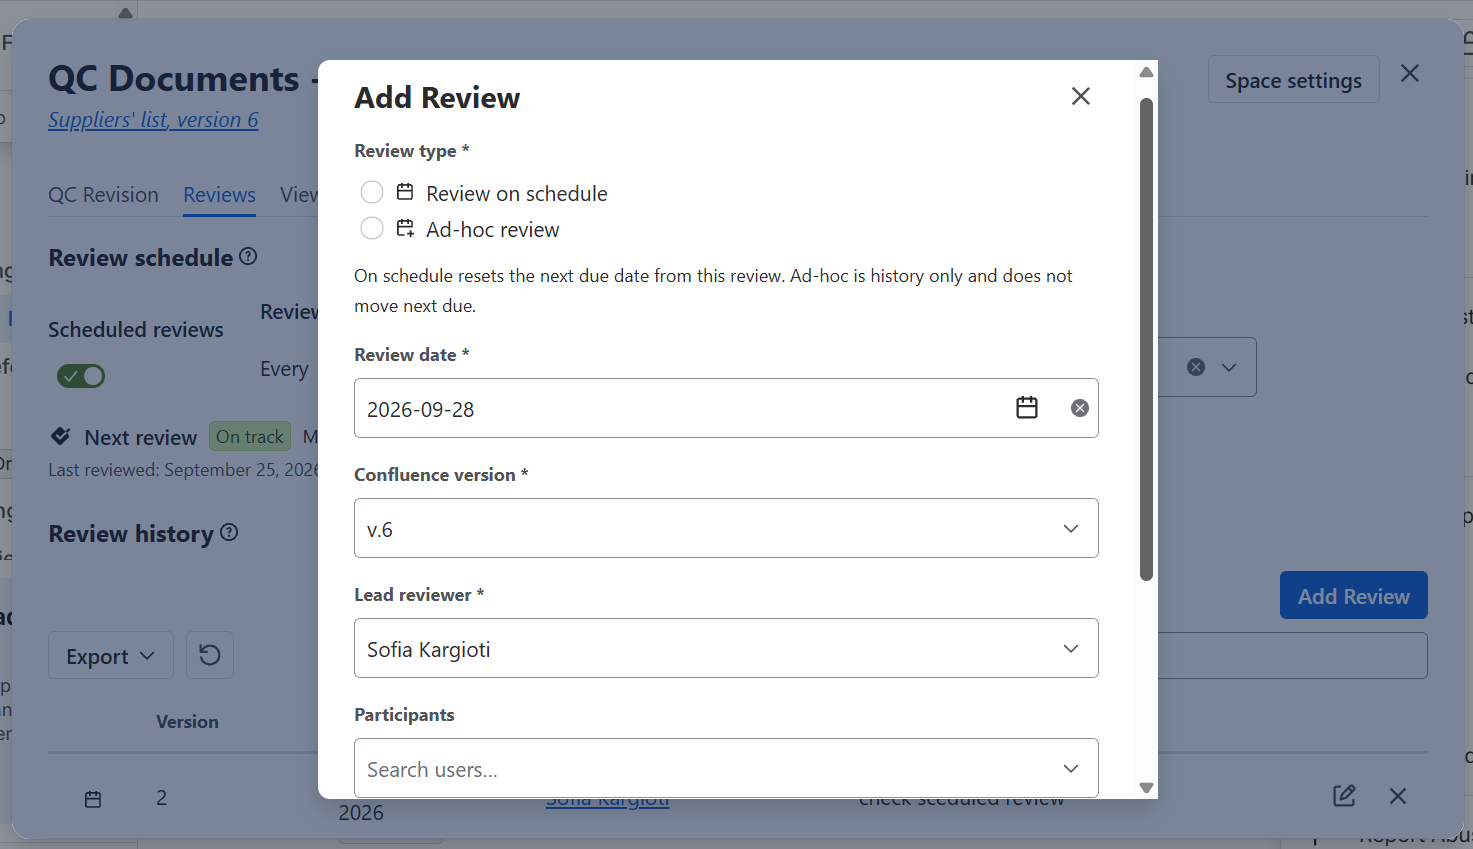Open the Participants search users dropdown
The height and width of the screenshot is (849, 1473).
tap(726, 768)
